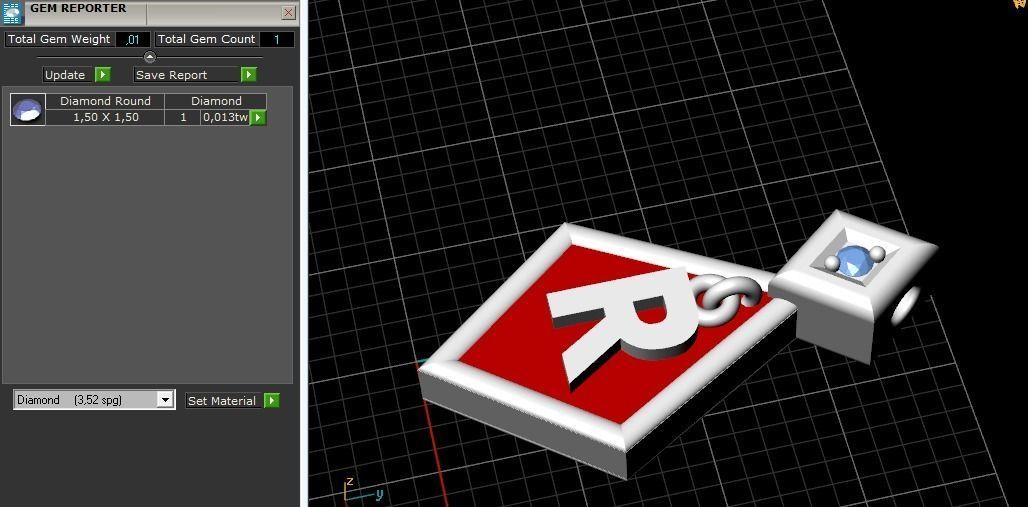Close the Gem Reporter panel
The width and height of the screenshot is (1028, 507).
click(288, 12)
